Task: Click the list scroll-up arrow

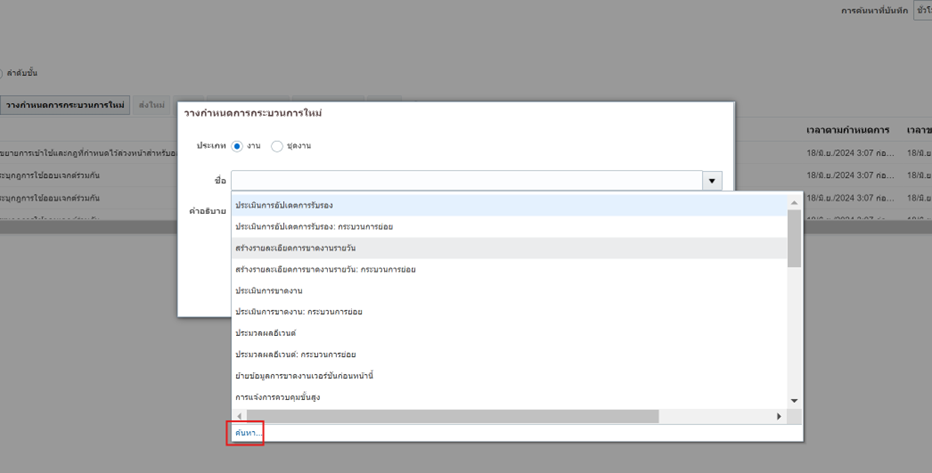Action: [x=794, y=203]
